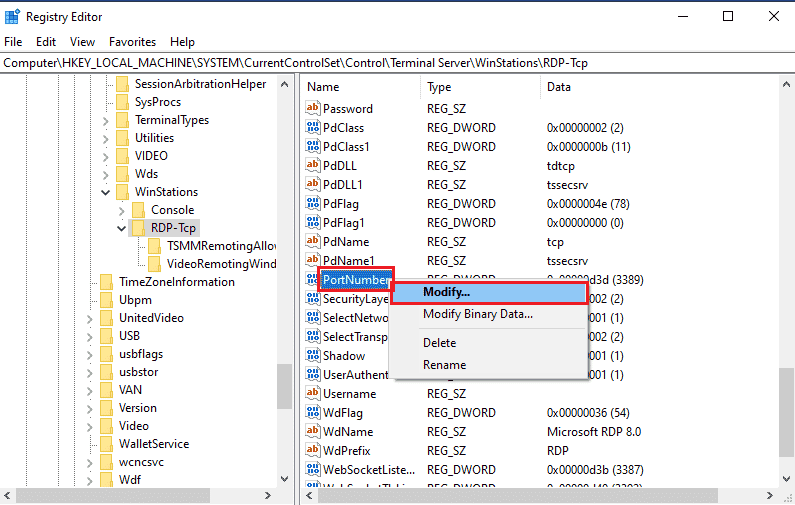Screen dimensions: 795x505
Task: Click the WebSocketListe... DWORD icon
Action: coord(313,470)
